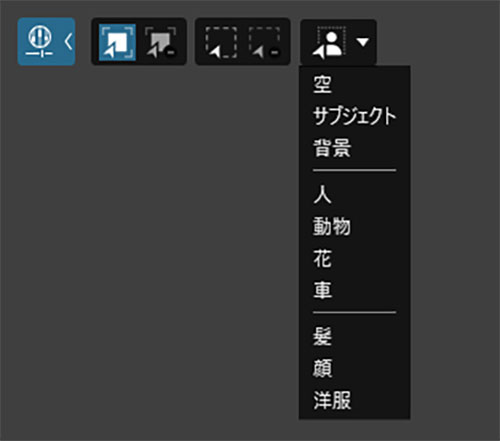Choose the rectangle selection add tool
Image resolution: width=500 pixels, height=441 pixels.
tap(221, 42)
